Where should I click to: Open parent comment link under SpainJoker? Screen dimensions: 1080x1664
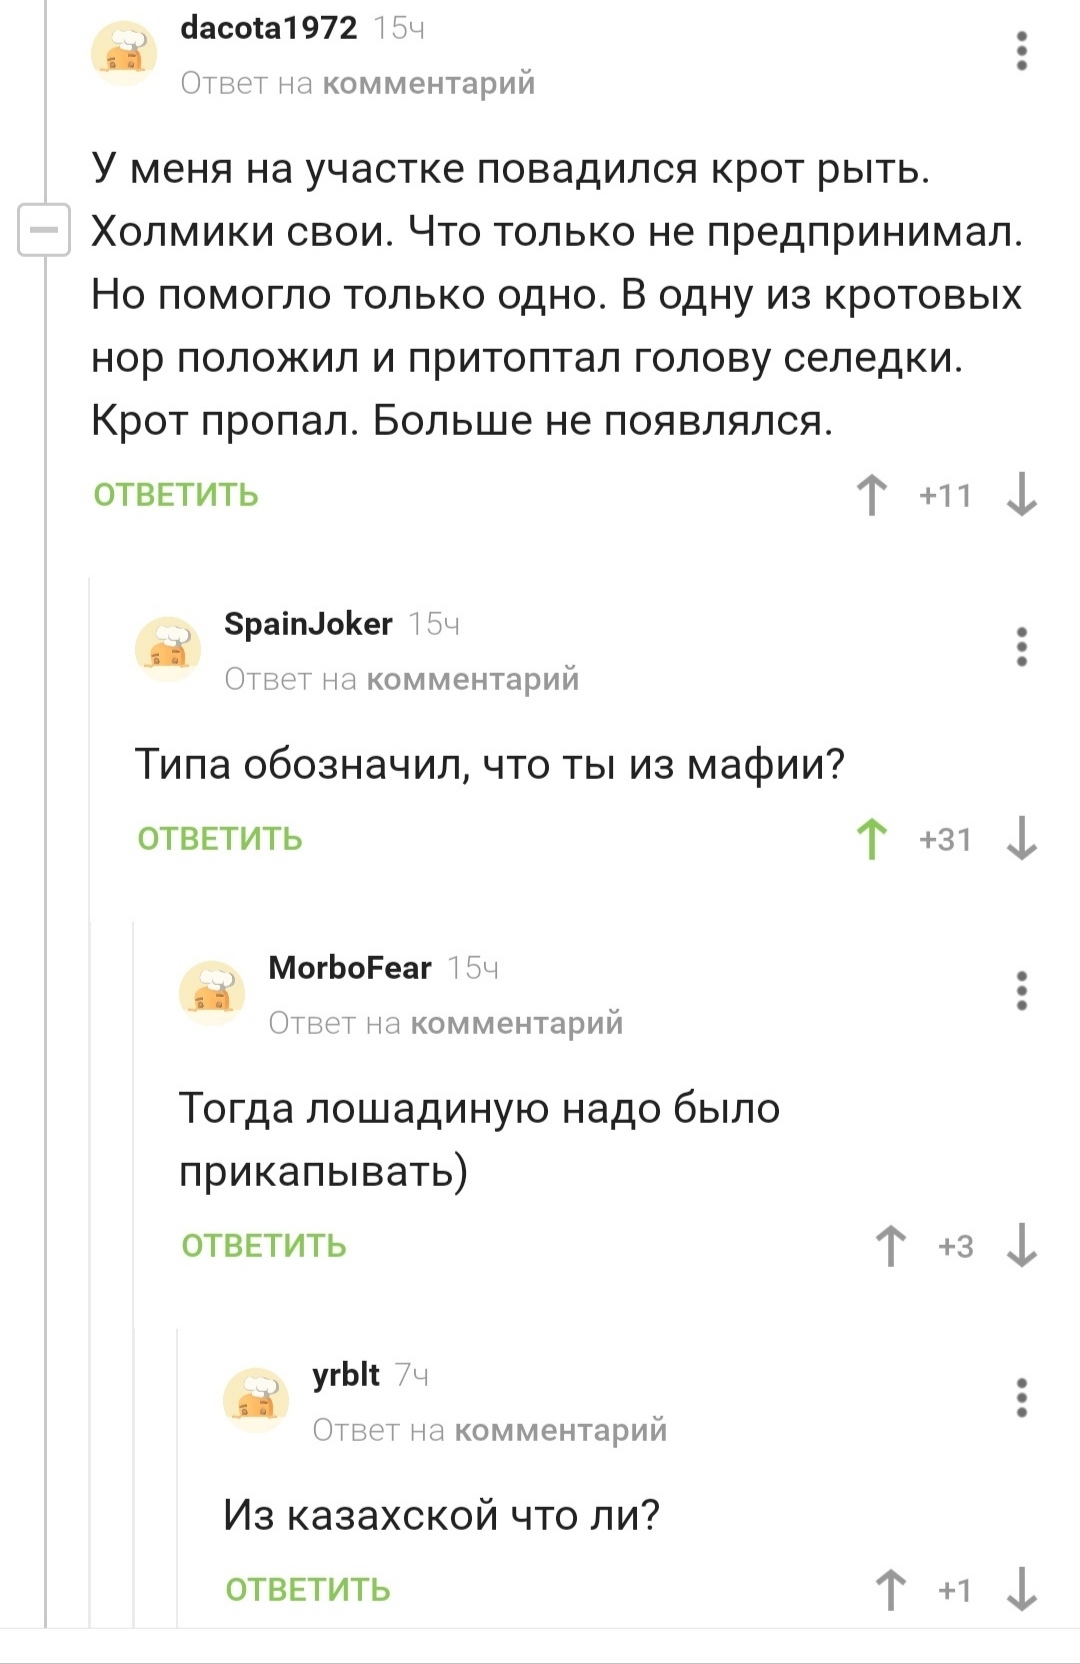click(472, 679)
